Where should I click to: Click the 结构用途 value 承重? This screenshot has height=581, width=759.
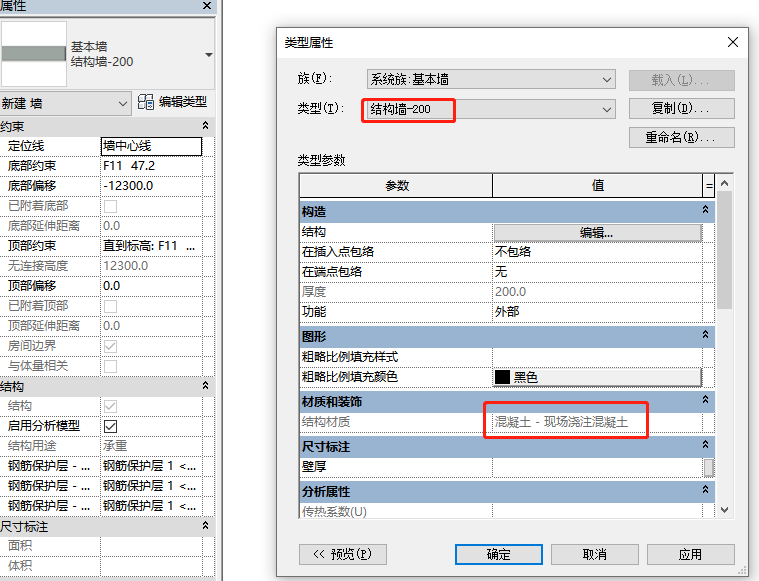click(x=151, y=446)
